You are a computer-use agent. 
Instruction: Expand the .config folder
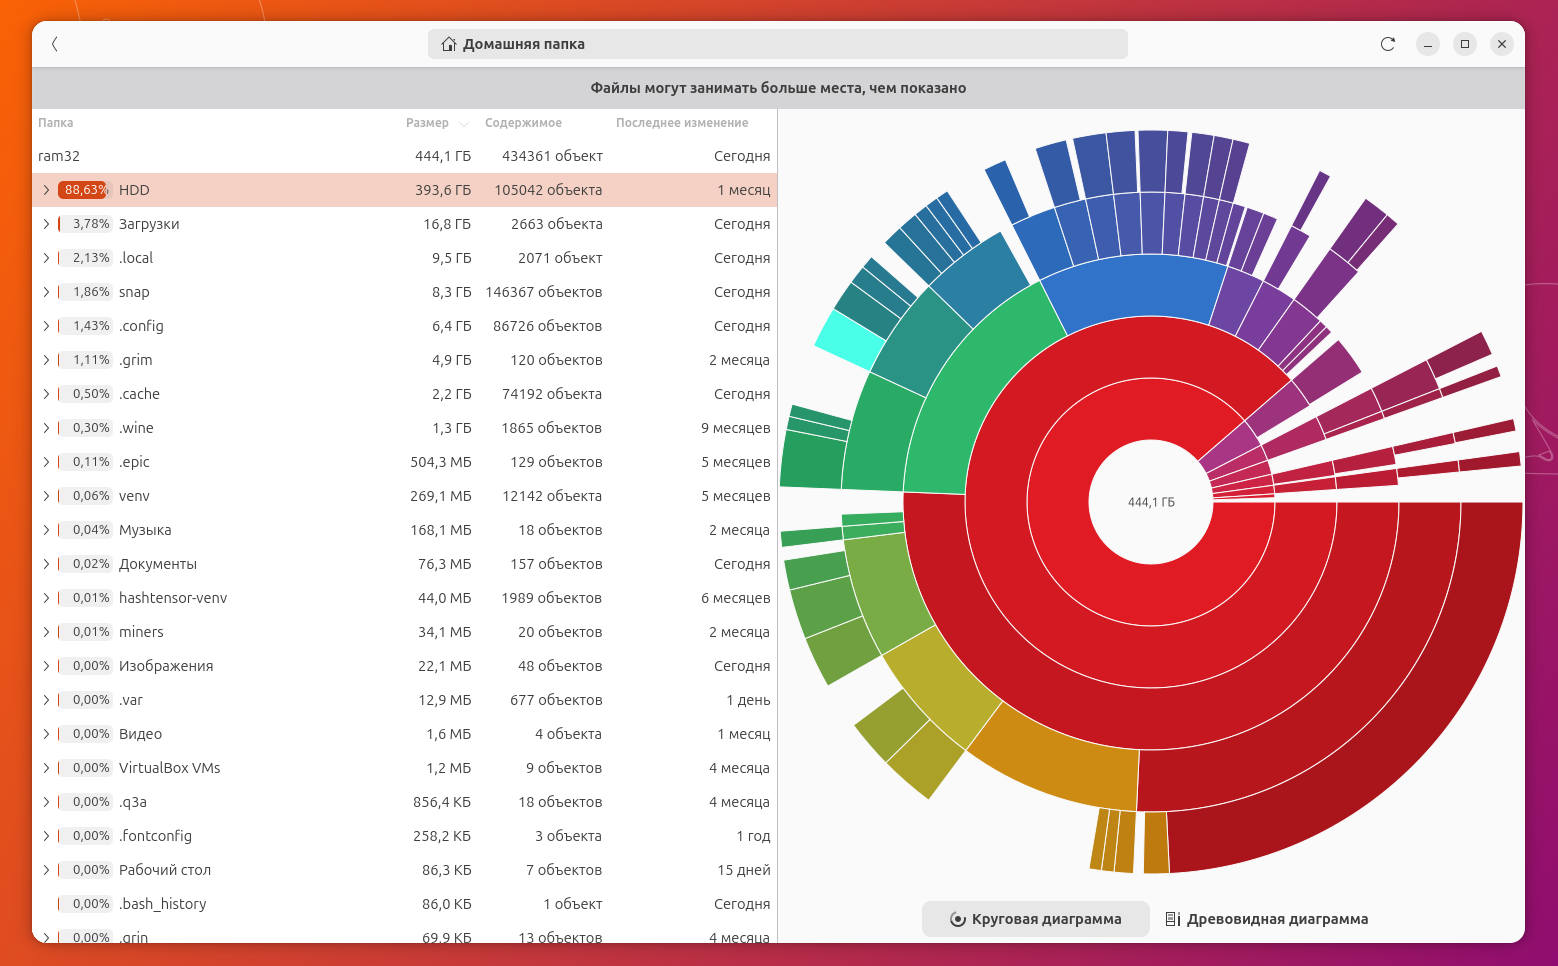(x=46, y=326)
